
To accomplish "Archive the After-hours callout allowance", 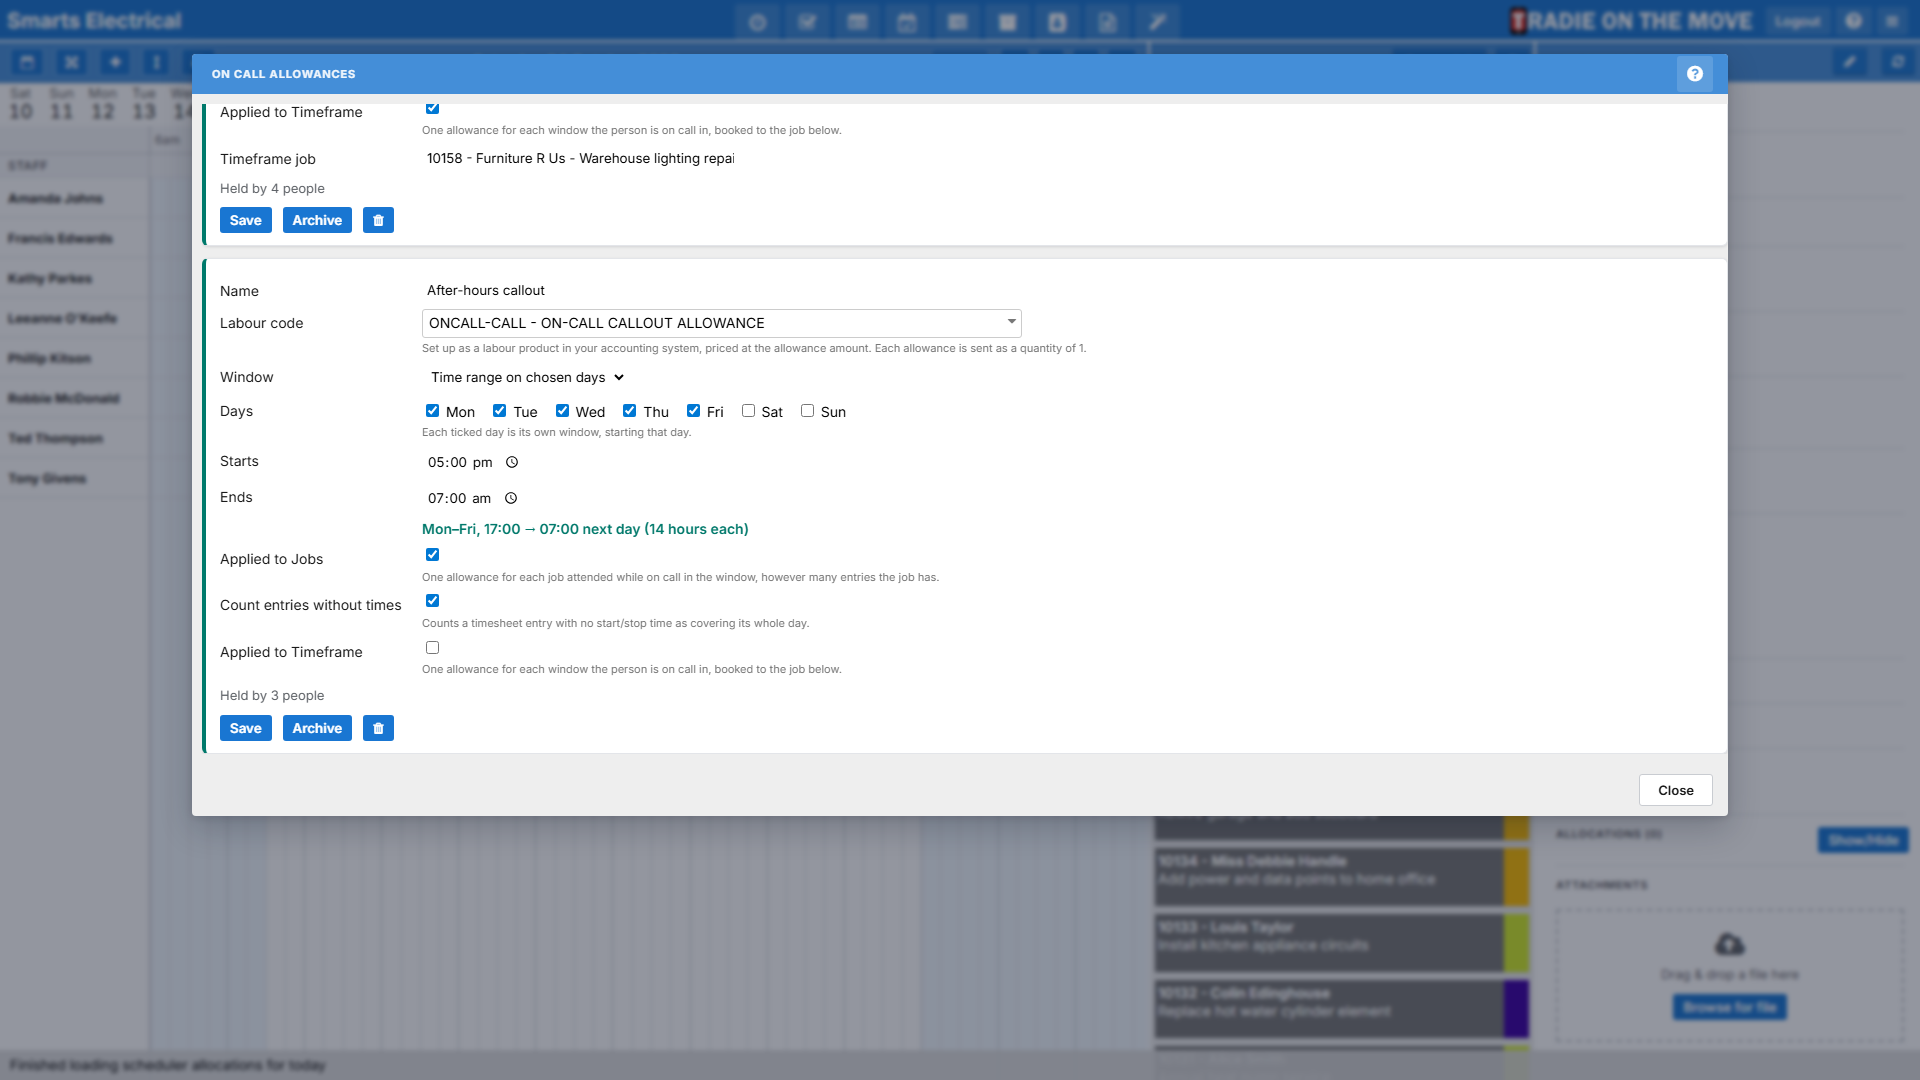I will (x=317, y=728).
